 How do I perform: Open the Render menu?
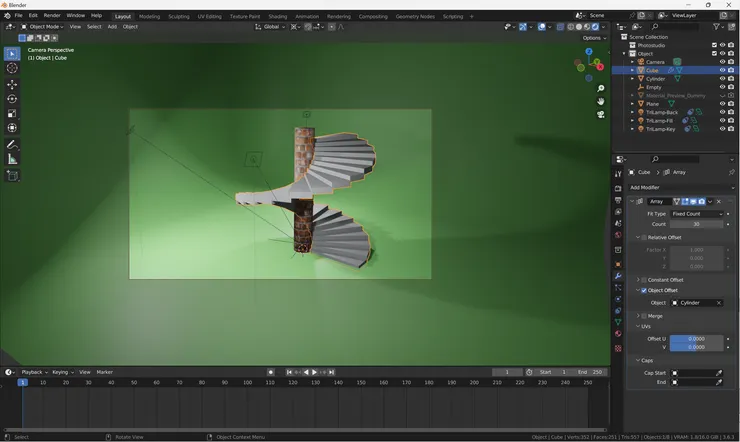tap(52, 16)
